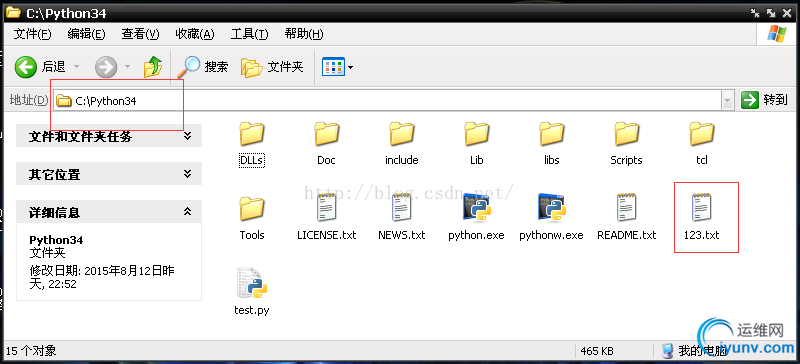Open the DLLs folder
The width and height of the screenshot is (800, 364).
tap(252, 144)
